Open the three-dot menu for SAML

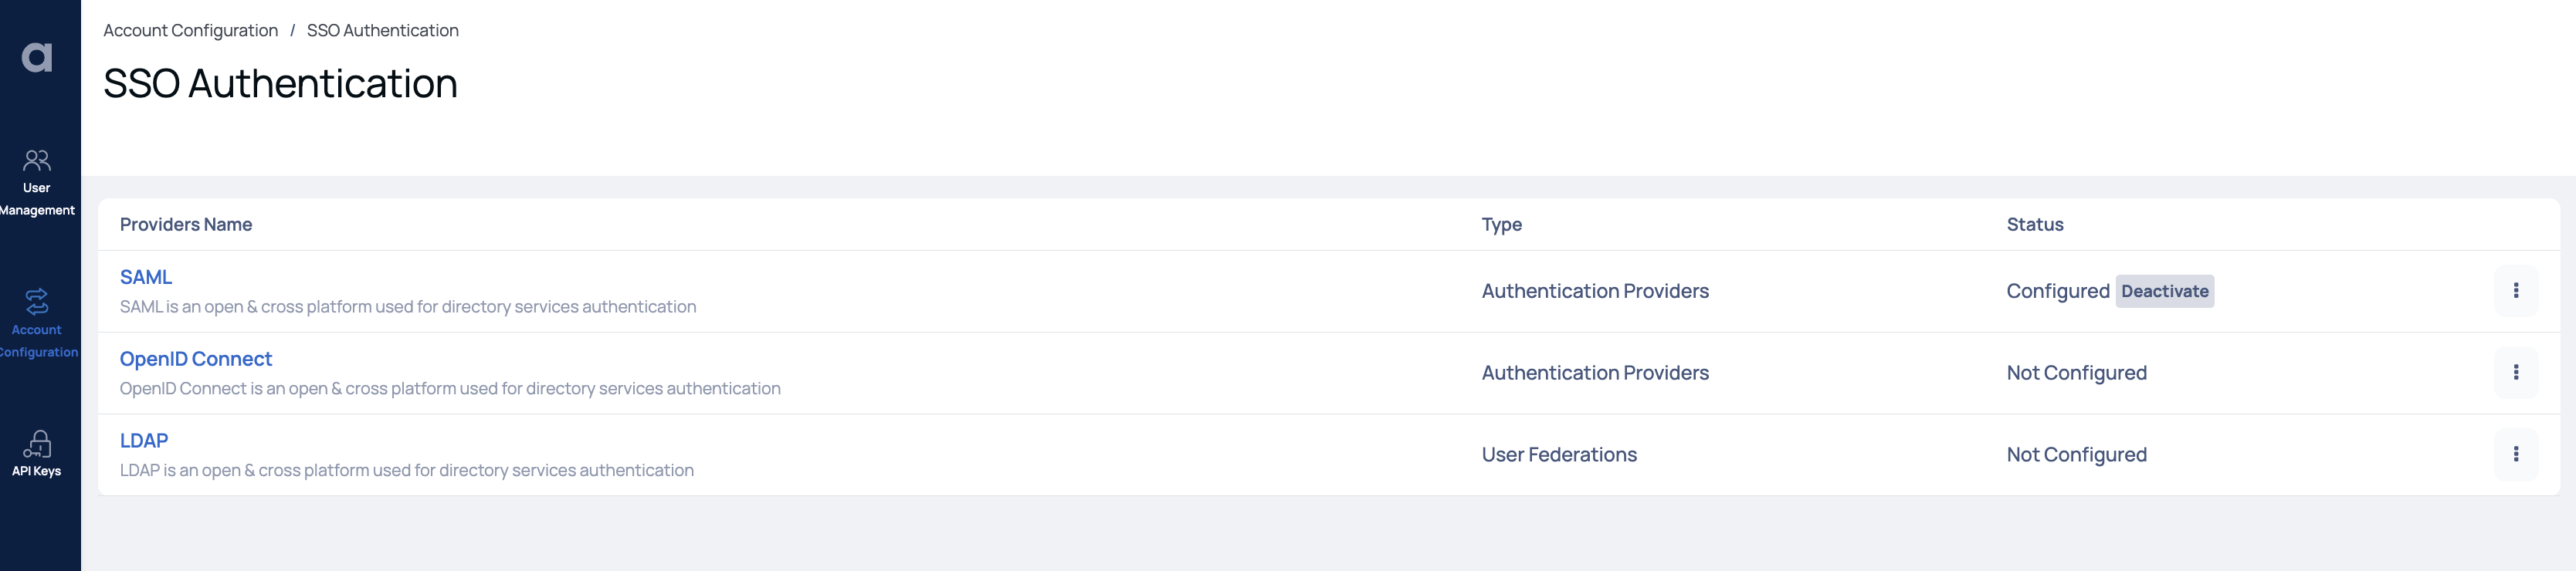coord(2516,291)
